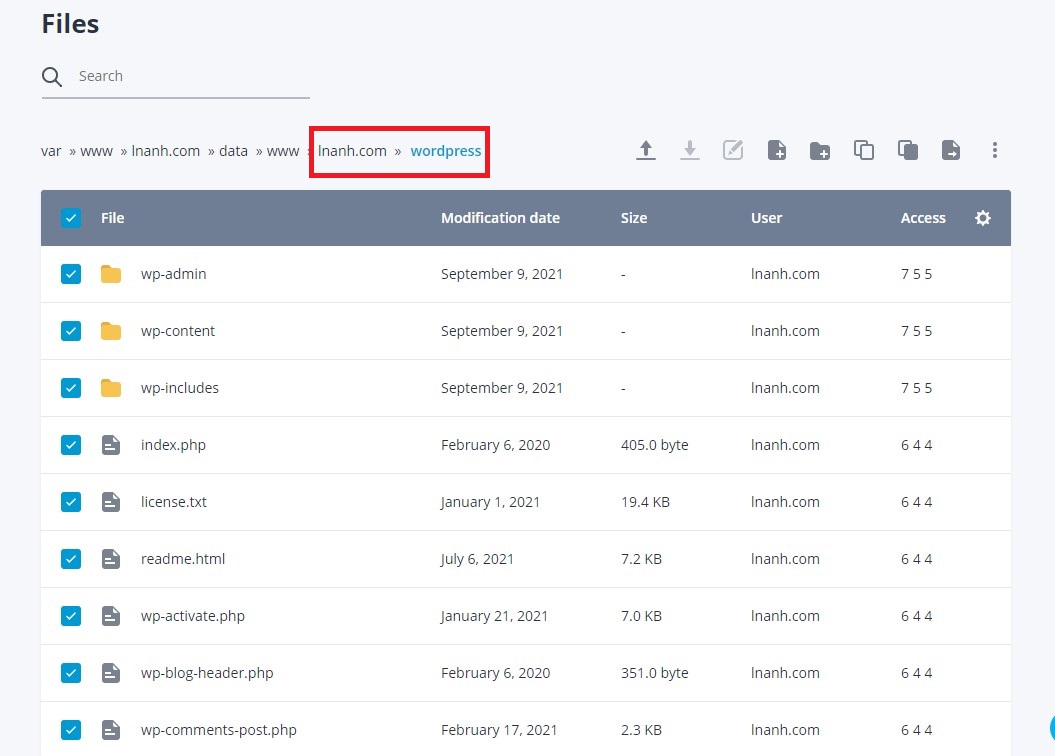The width and height of the screenshot is (1055, 756).
Task: Click the Download arrow icon in the toolbar
Action: pyautogui.click(x=690, y=150)
